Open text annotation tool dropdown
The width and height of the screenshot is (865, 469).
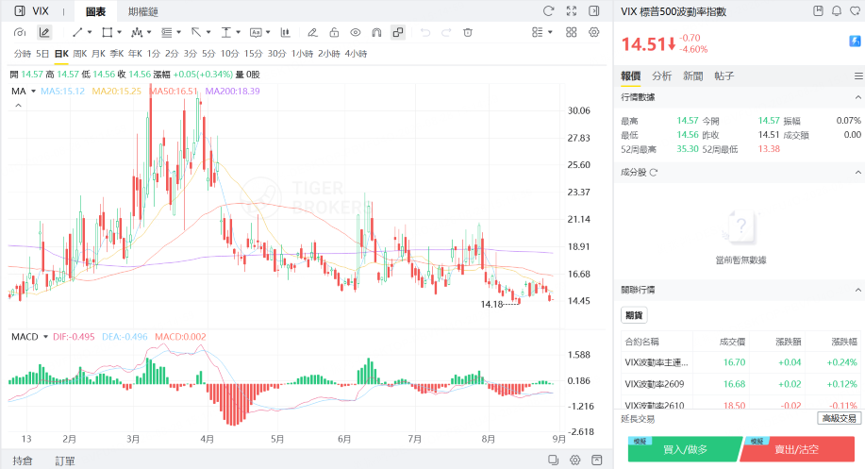tap(268, 33)
